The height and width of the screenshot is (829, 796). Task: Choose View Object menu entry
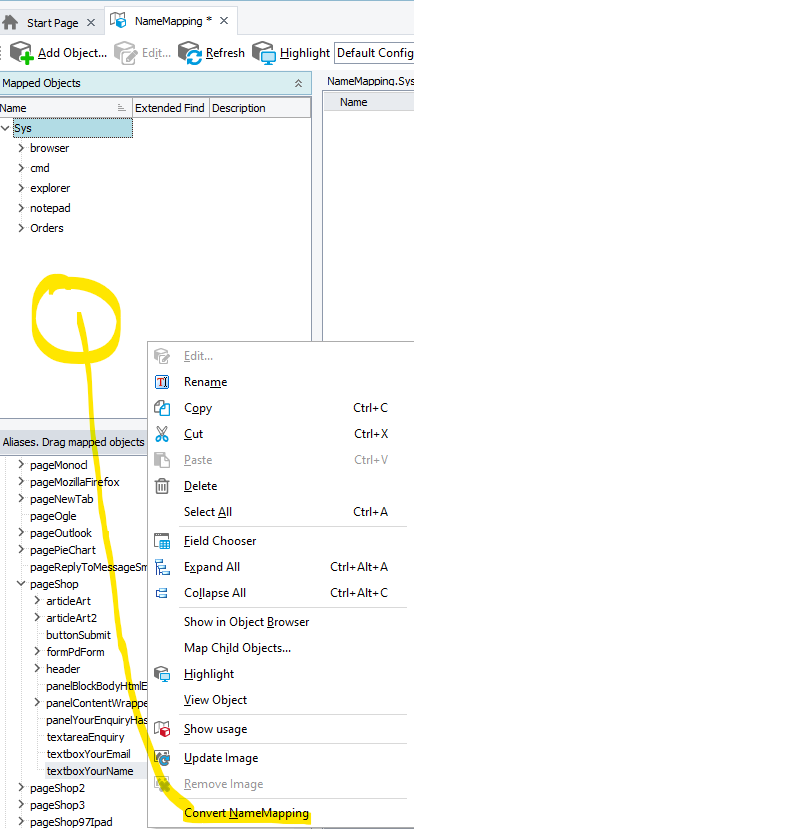pos(215,699)
